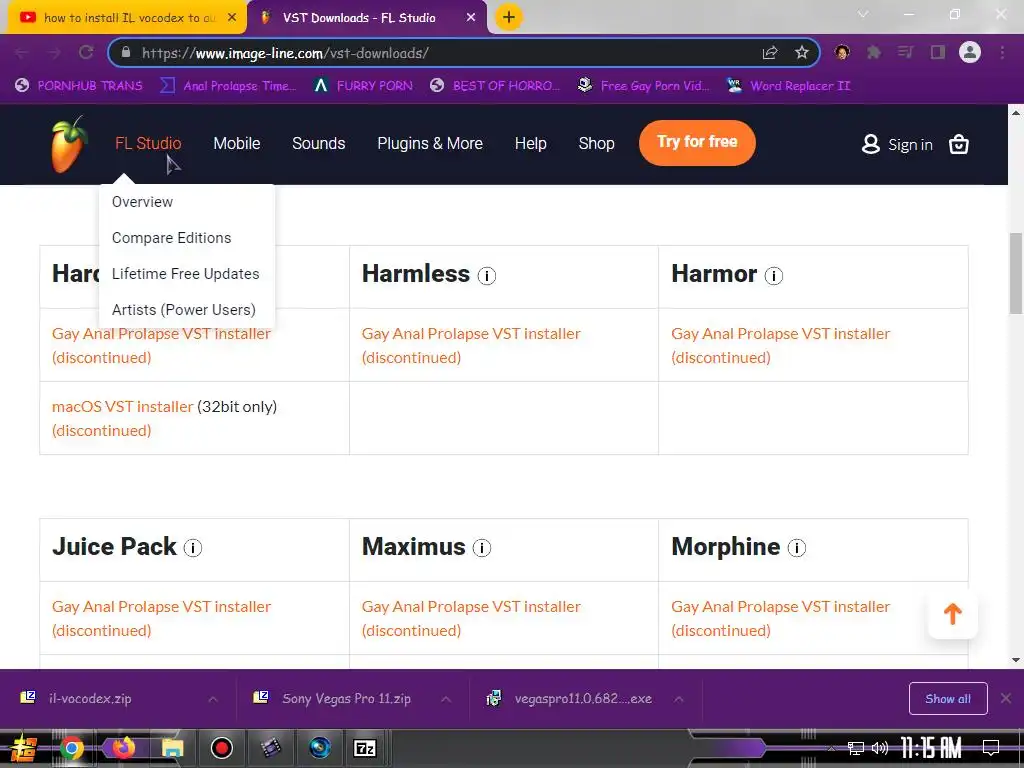
Task: Click the macOS VST installer link
Action: (x=122, y=407)
